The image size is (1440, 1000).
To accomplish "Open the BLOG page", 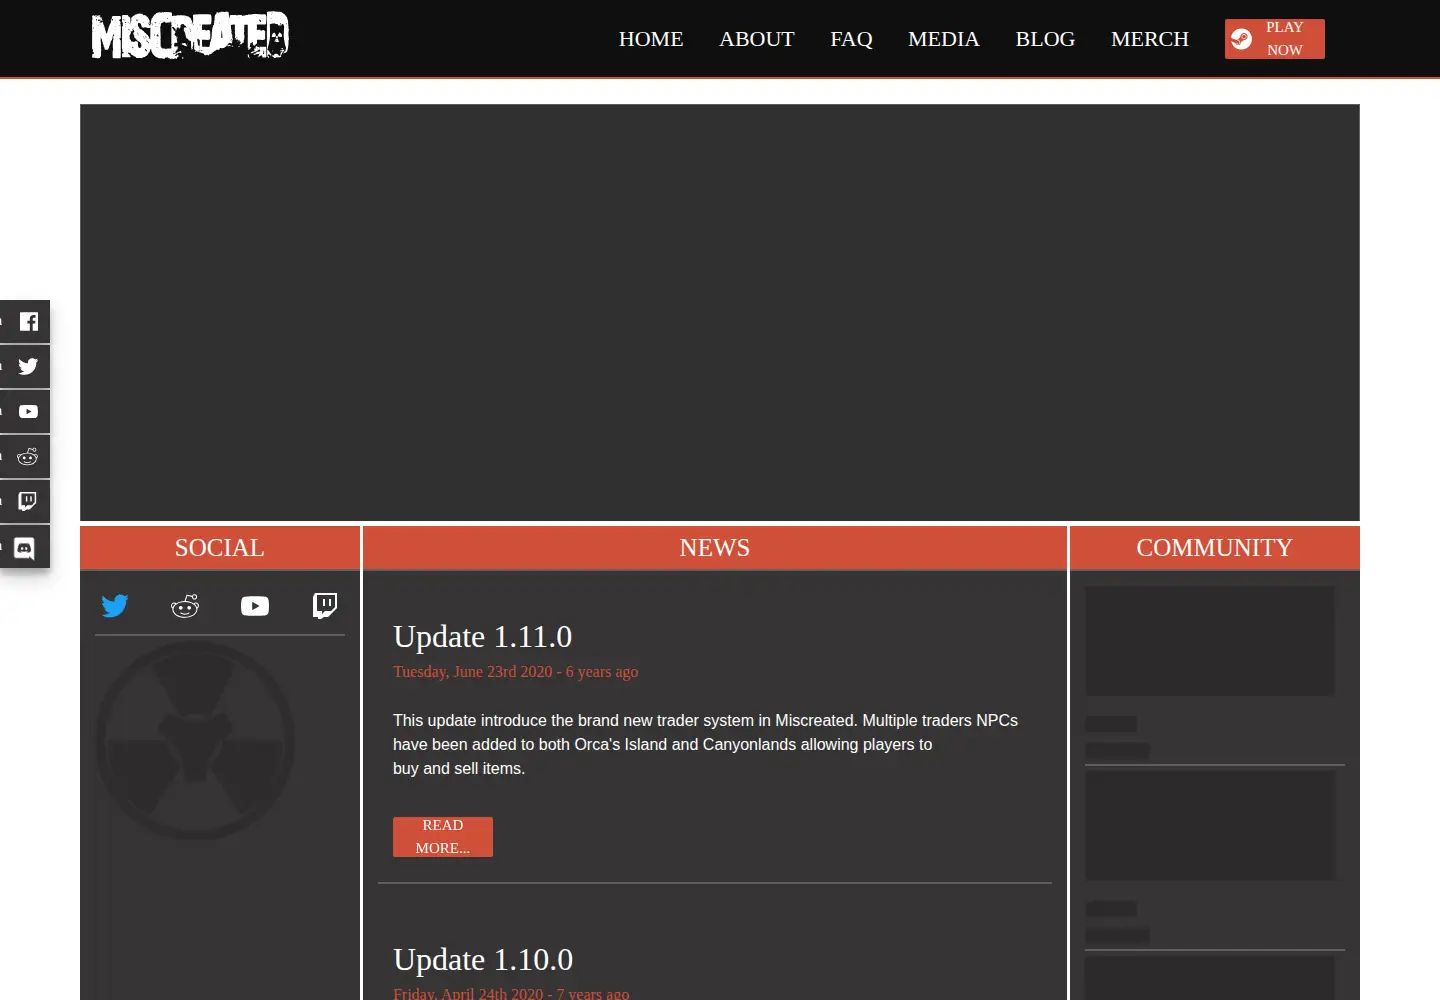I will [x=1046, y=39].
